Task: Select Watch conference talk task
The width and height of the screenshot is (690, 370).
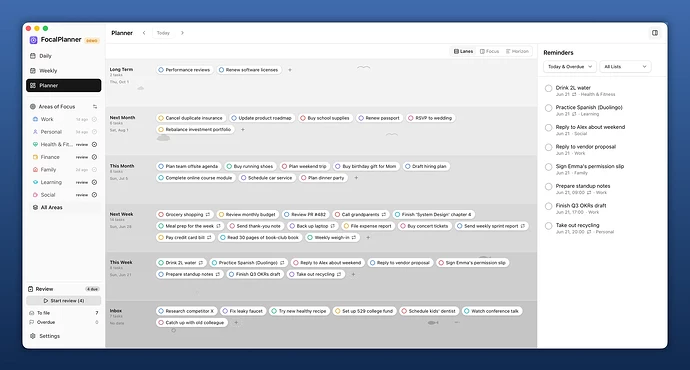Action: (x=492, y=311)
